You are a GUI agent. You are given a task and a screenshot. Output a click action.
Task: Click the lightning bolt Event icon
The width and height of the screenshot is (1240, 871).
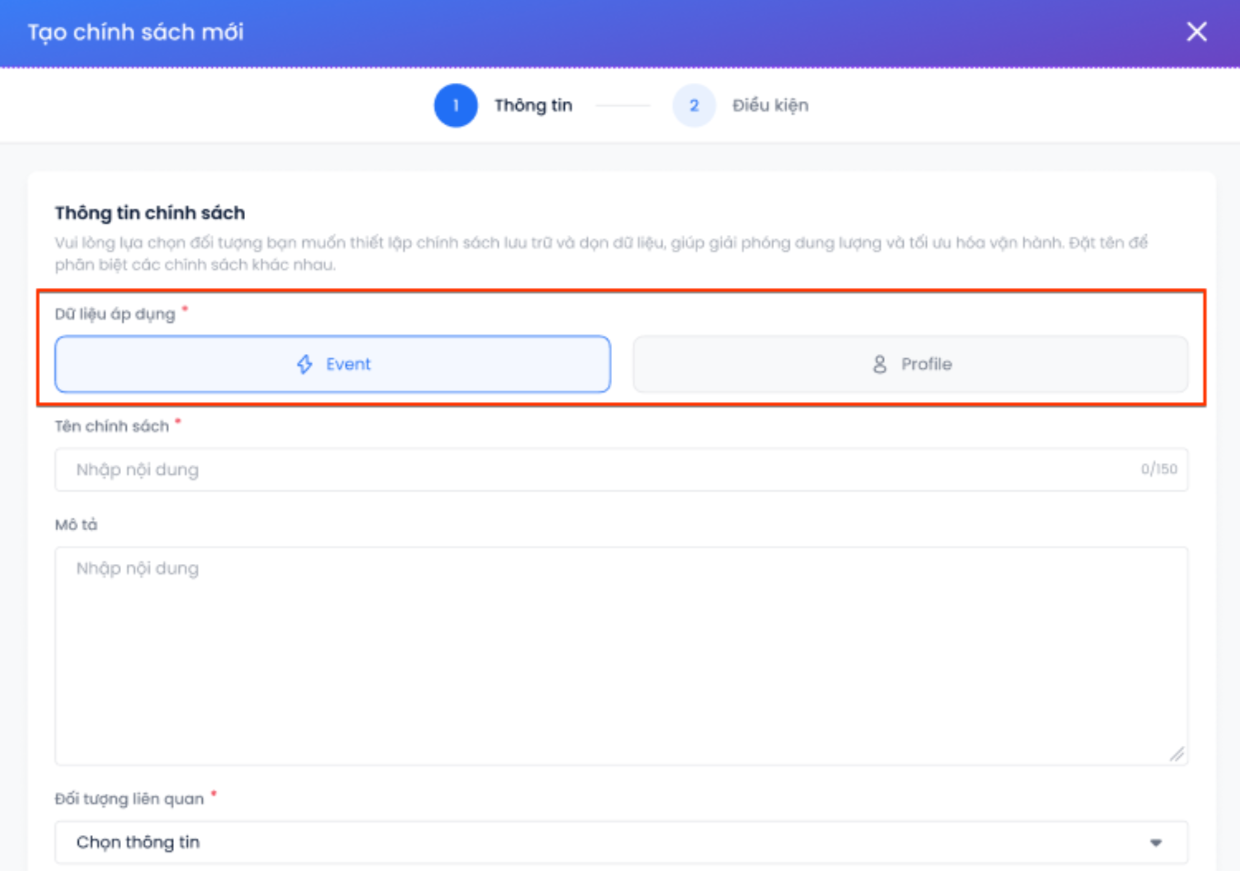(x=305, y=364)
